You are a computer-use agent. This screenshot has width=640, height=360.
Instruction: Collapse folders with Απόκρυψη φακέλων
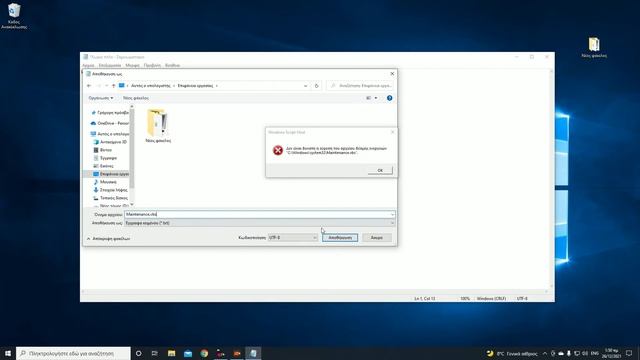[108, 238]
